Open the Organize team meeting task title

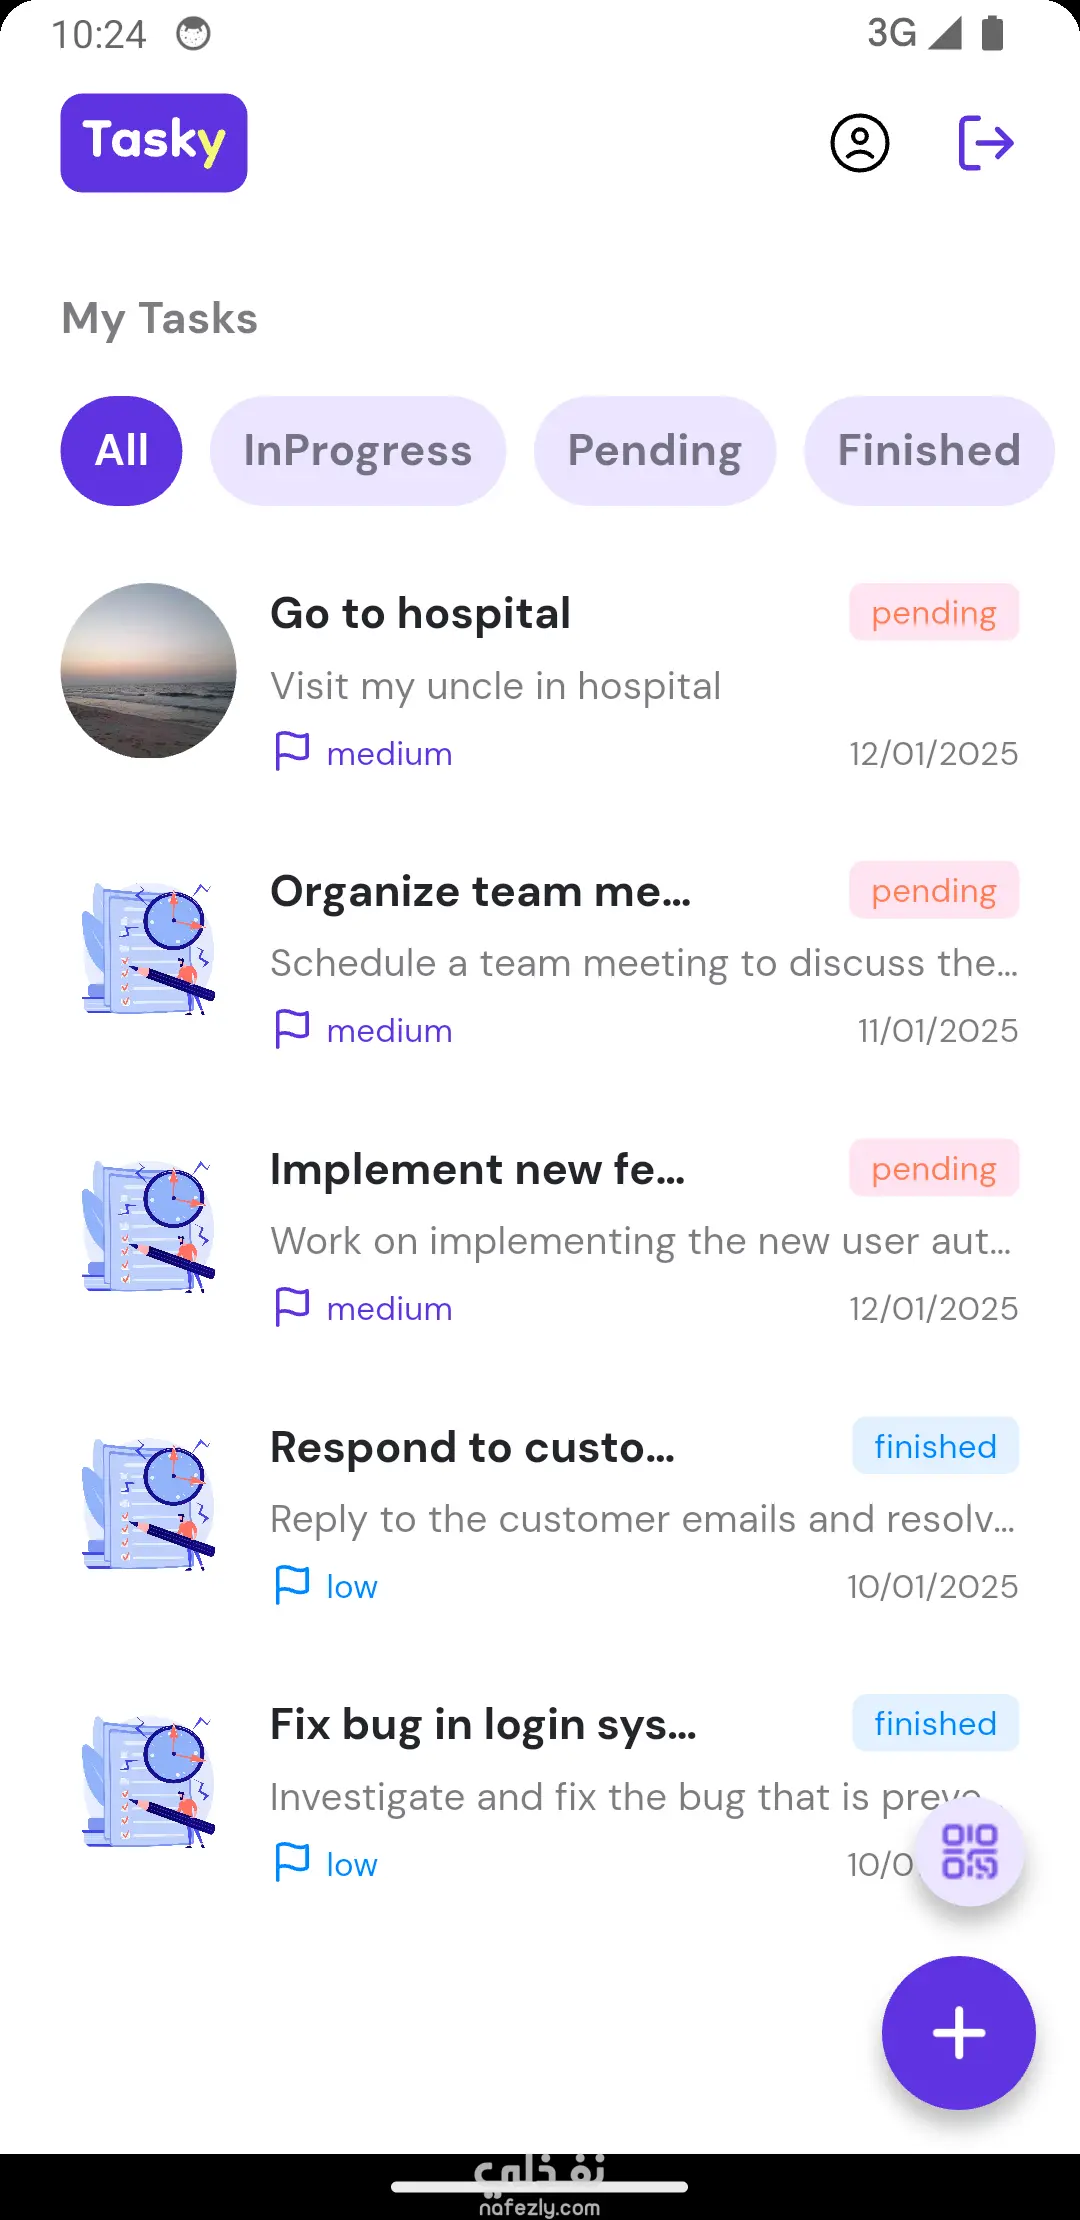pos(480,891)
